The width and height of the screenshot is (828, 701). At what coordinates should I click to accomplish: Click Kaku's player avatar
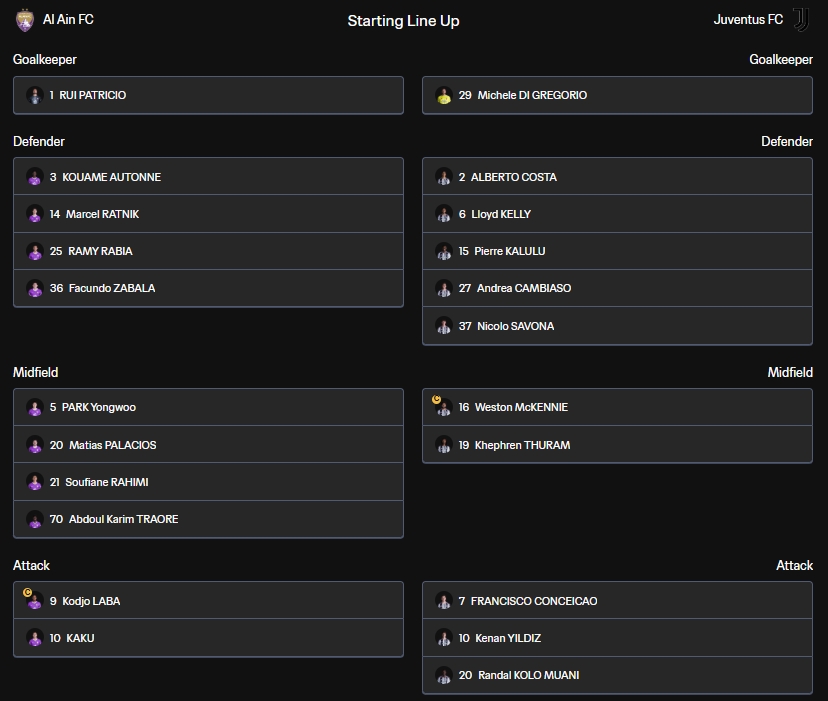coord(35,638)
